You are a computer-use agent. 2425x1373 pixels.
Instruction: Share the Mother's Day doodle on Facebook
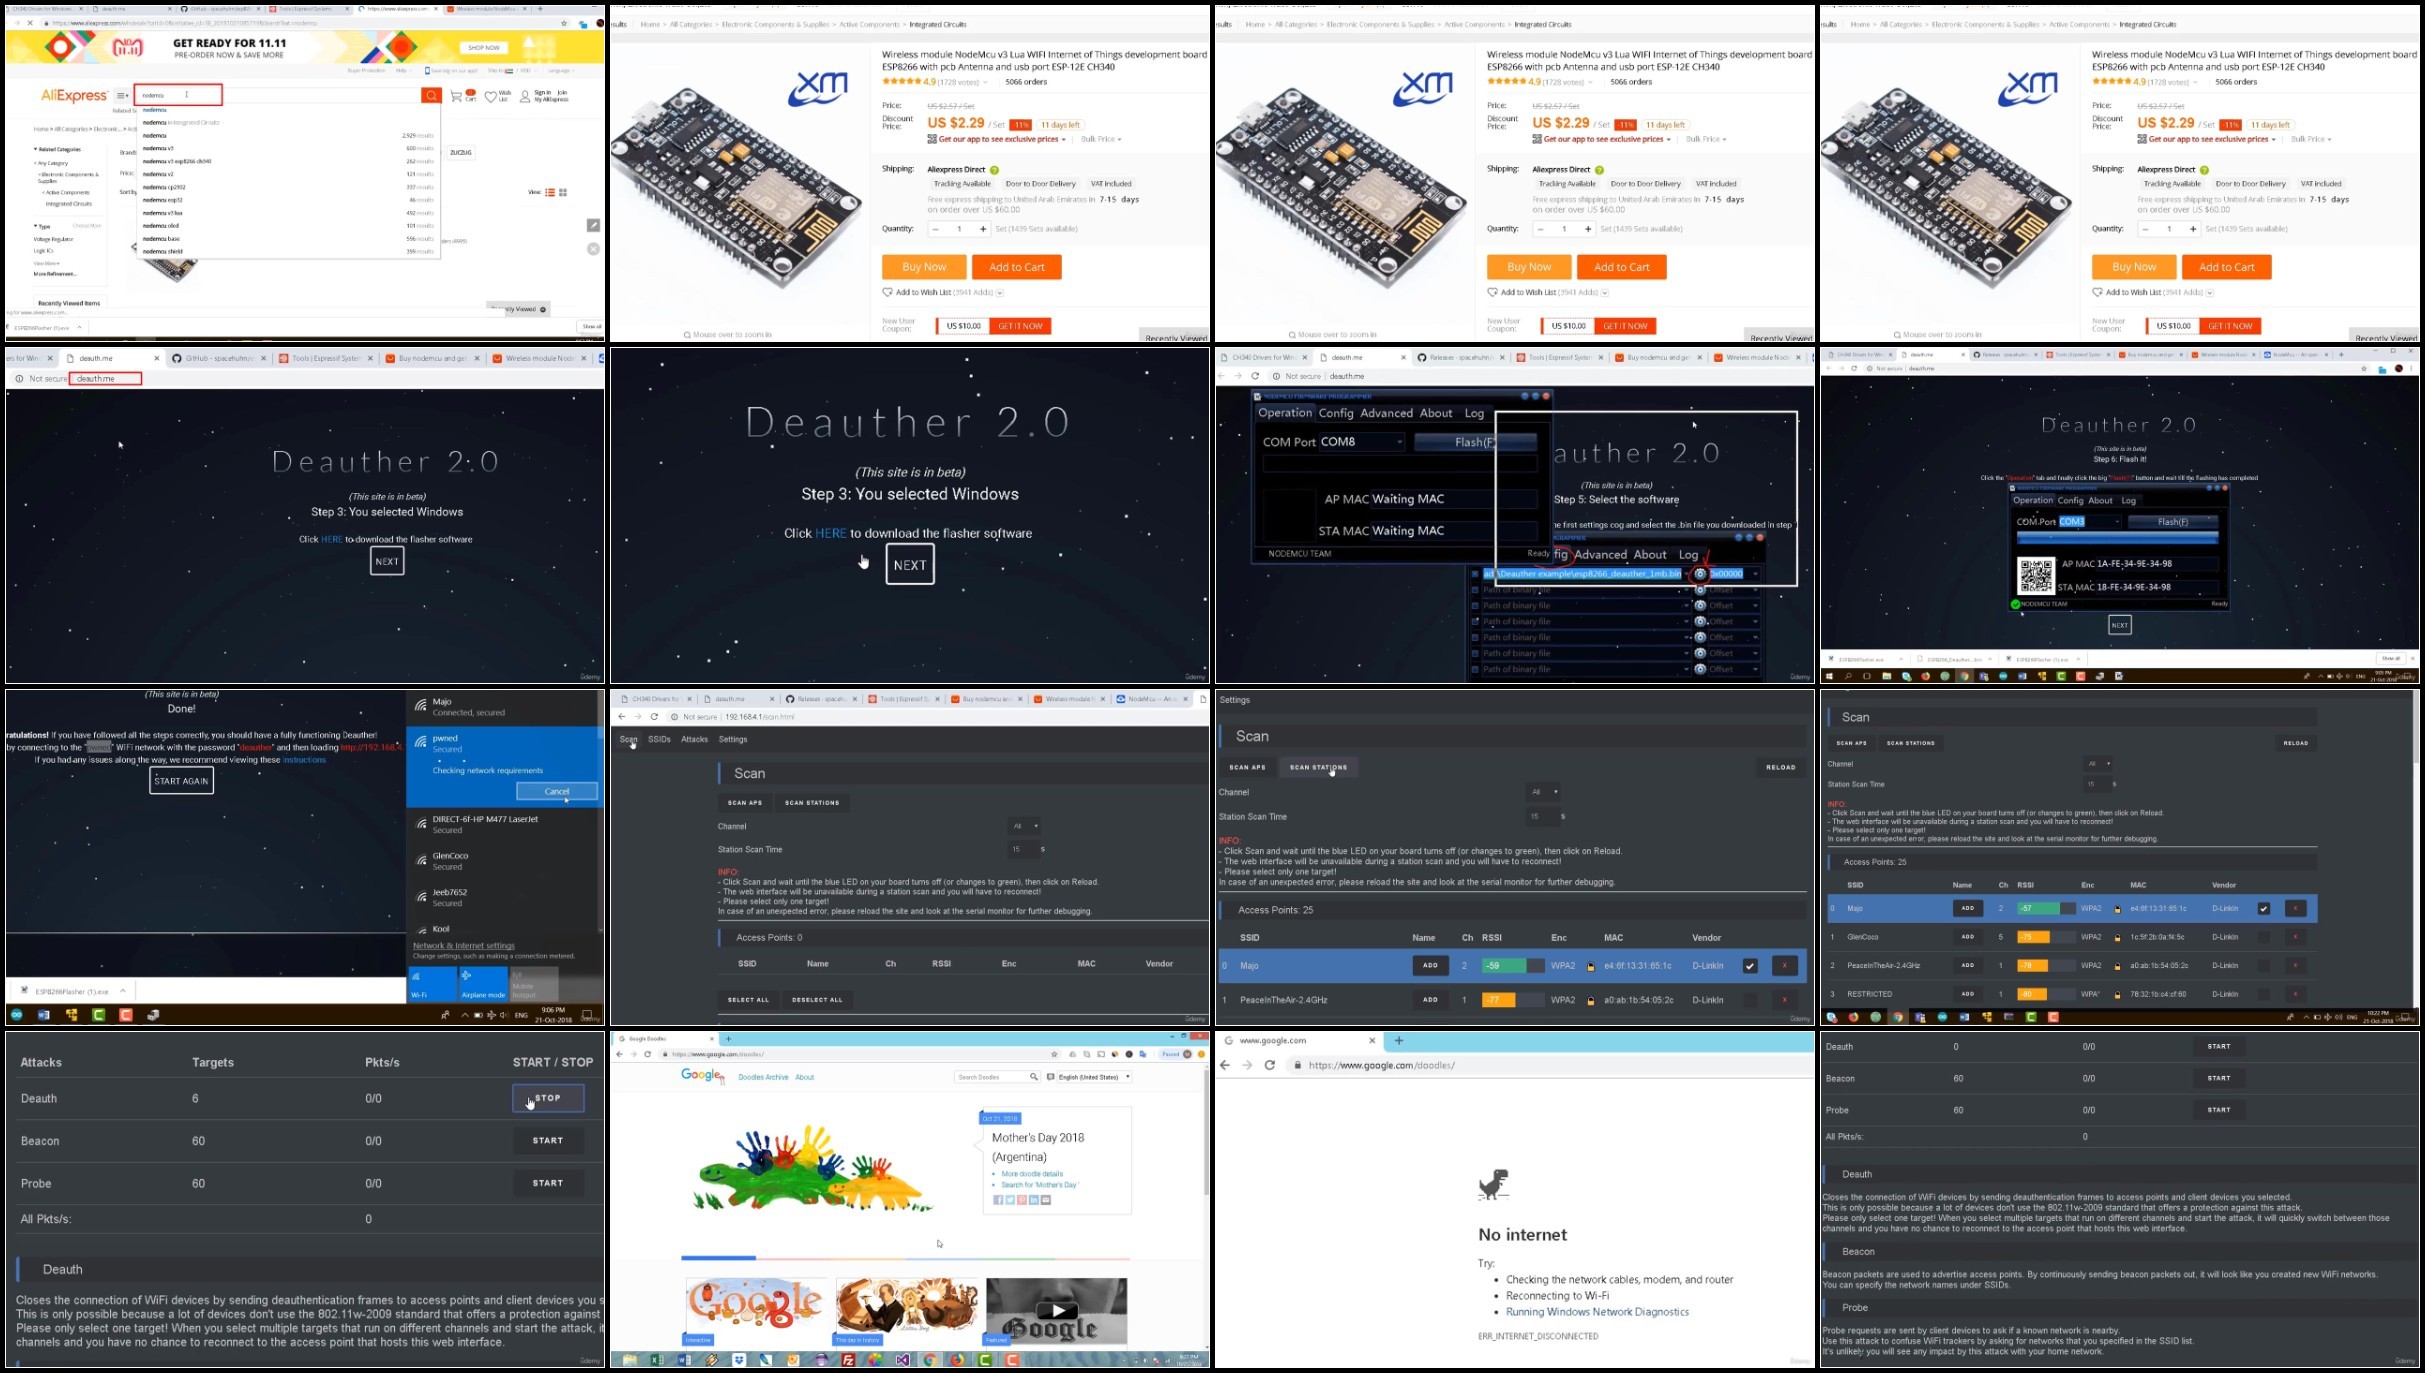tap(998, 1200)
